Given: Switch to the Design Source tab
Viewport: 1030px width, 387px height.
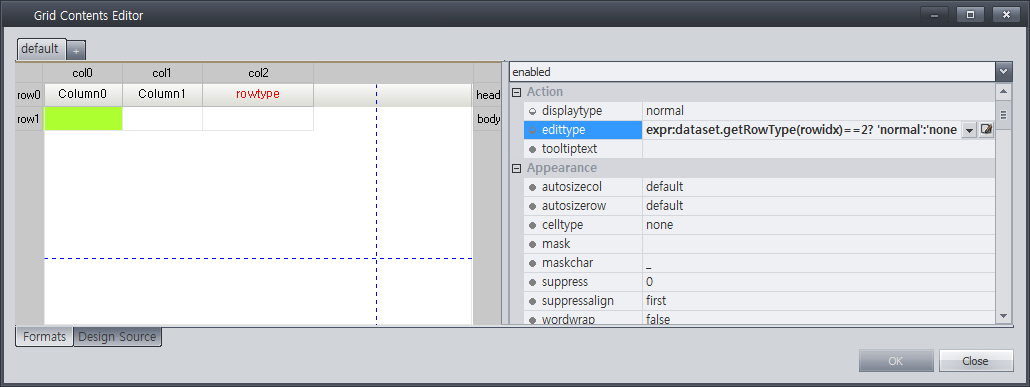Looking at the screenshot, I should point(118,337).
